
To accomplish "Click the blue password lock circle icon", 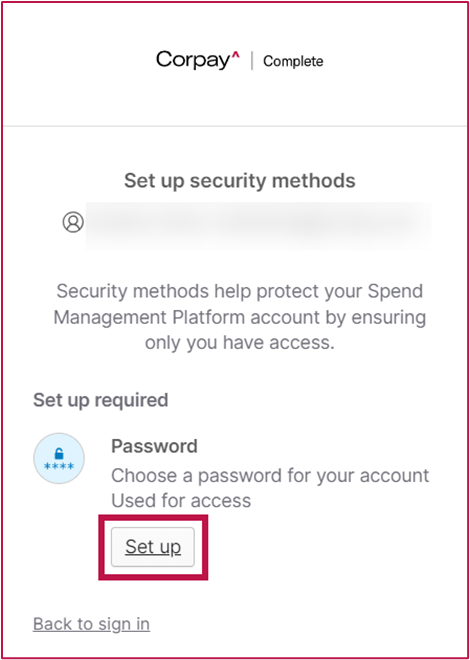I will click(59, 458).
